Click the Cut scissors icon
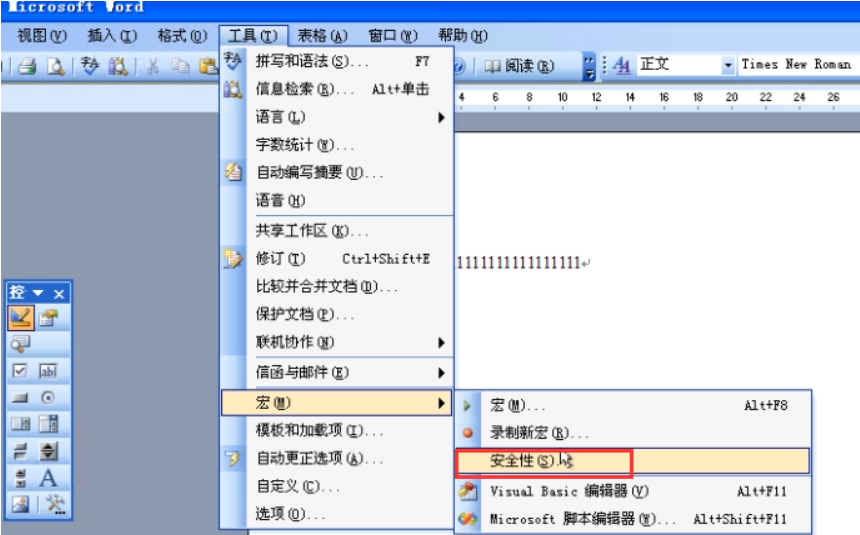The image size is (860, 535). [153, 66]
